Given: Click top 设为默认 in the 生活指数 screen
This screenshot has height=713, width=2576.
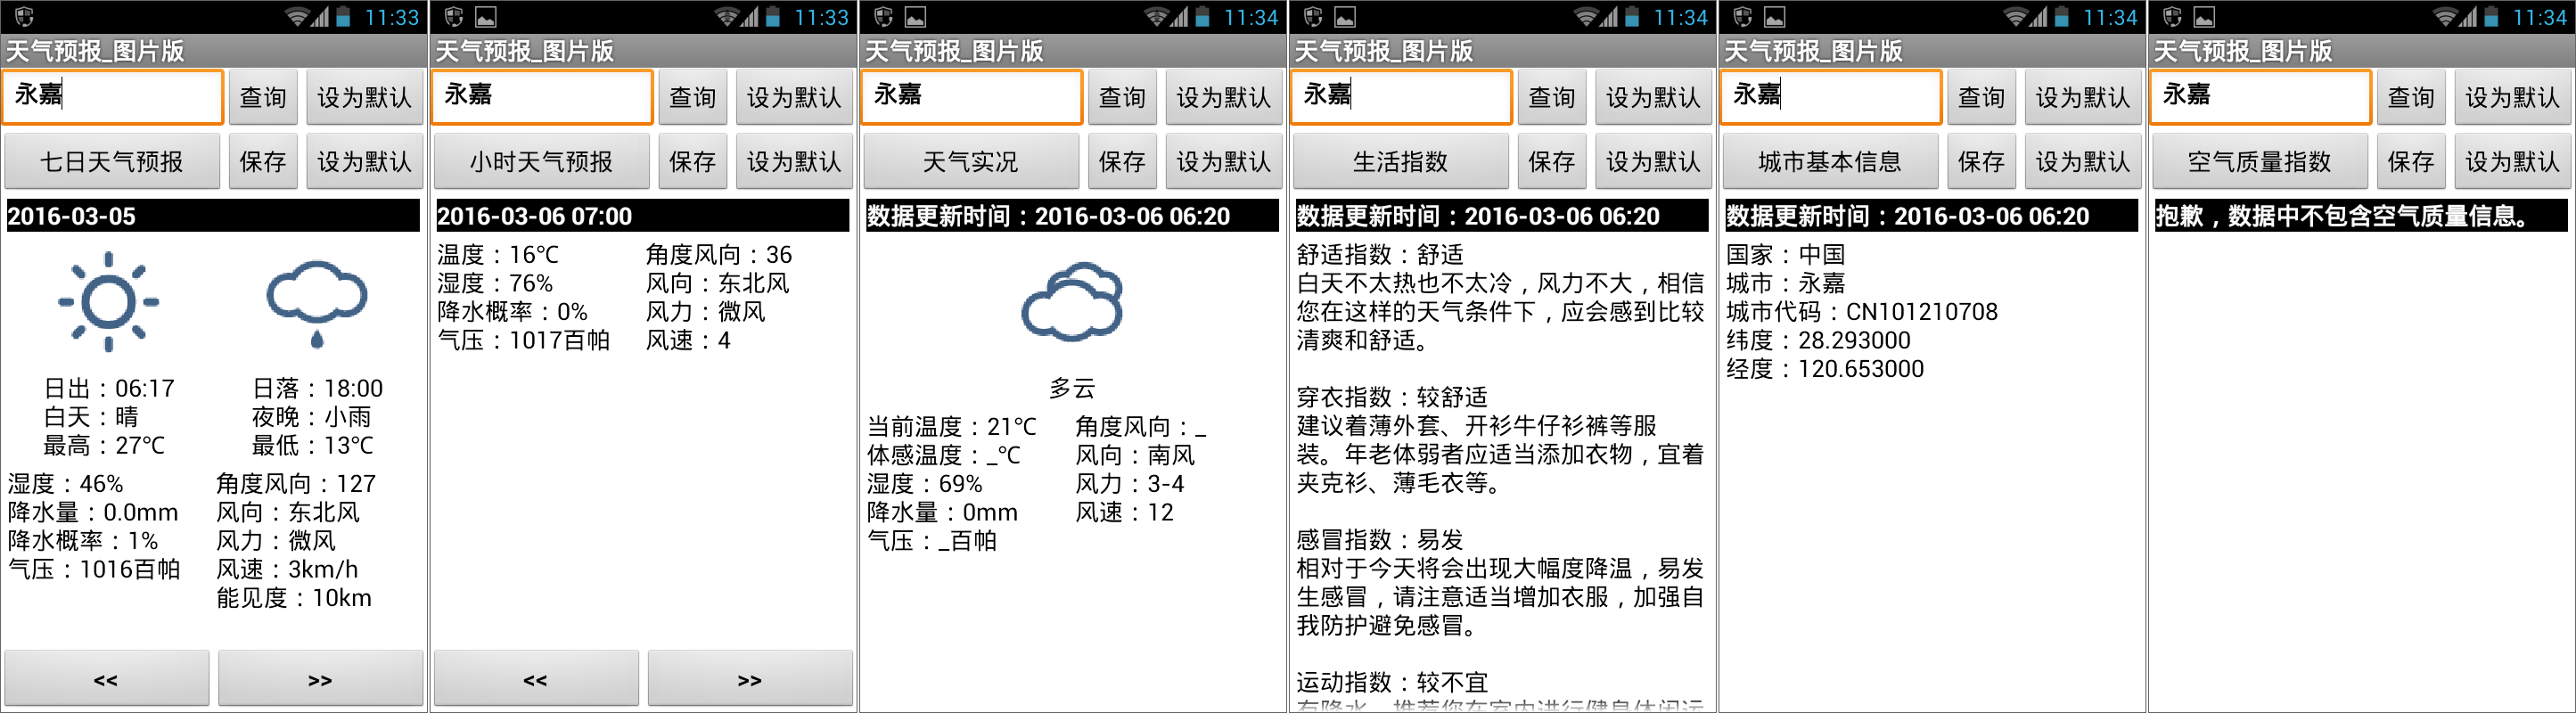Looking at the screenshot, I should point(1654,97).
